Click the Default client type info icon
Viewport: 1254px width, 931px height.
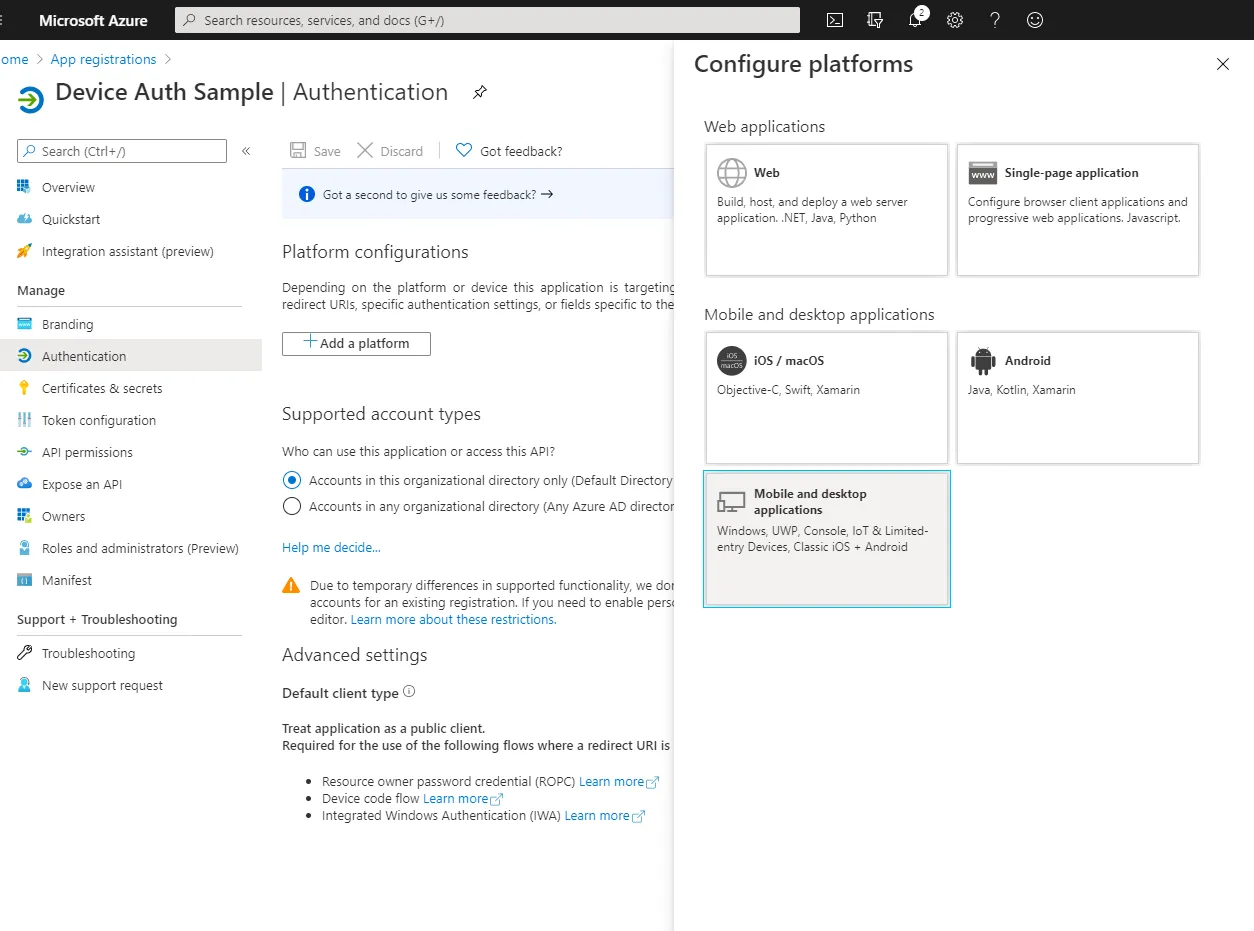click(x=409, y=692)
